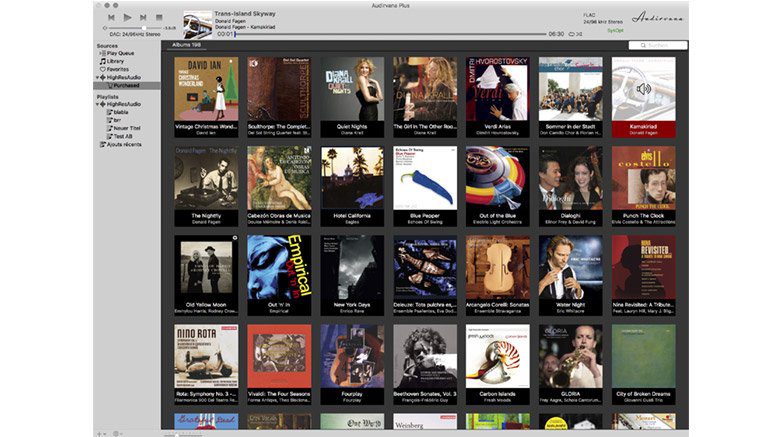Viewport: 781px width, 437px height.
Task: Click the search field
Action: click(658, 45)
